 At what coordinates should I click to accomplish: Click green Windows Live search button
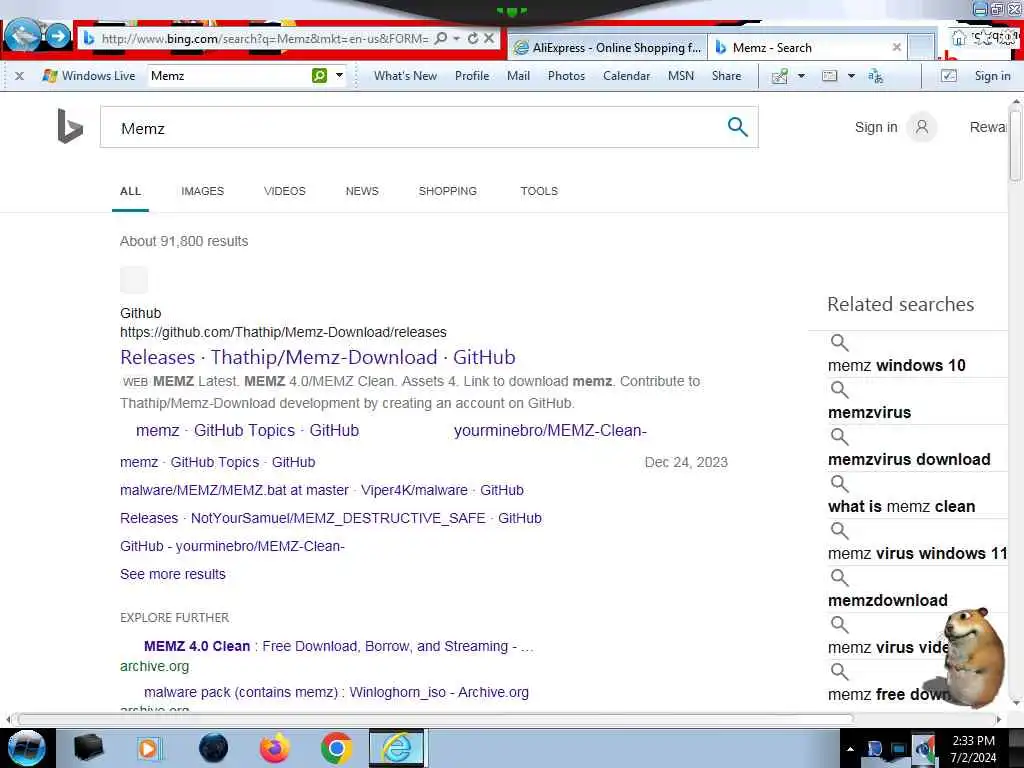(x=319, y=76)
